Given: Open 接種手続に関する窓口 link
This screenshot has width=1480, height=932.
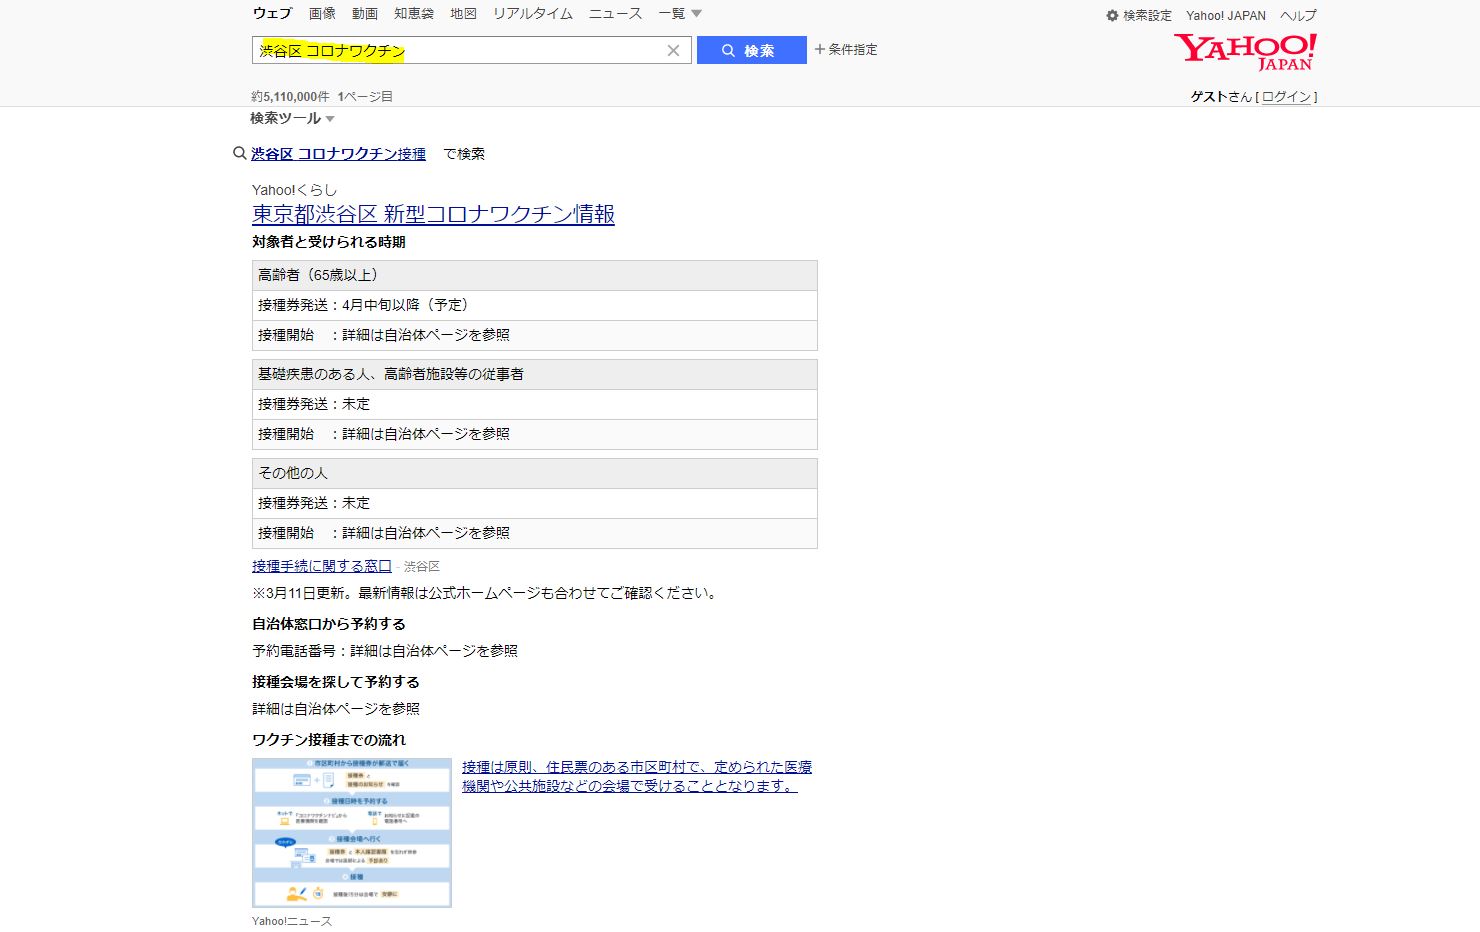Looking at the screenshot, I should [x=322, y=566].
